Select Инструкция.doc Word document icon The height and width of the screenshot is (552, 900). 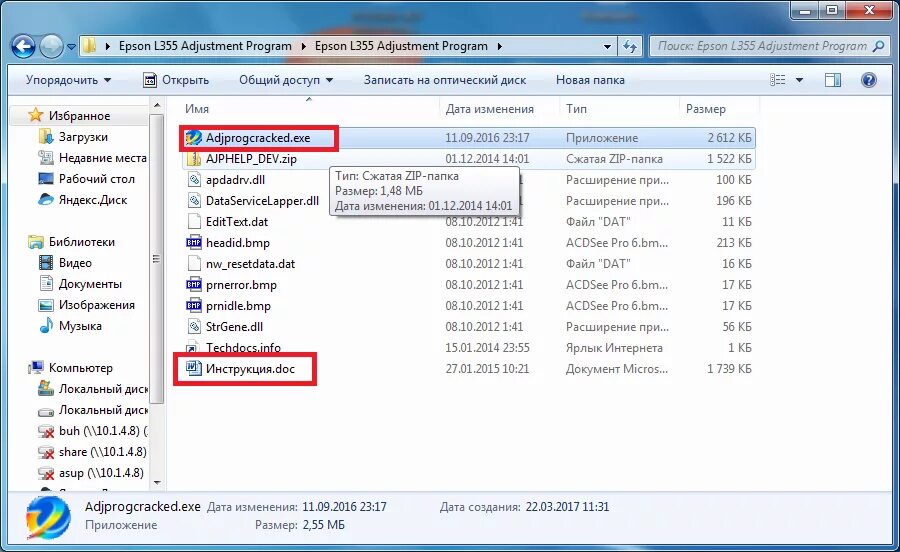point(194,368)
